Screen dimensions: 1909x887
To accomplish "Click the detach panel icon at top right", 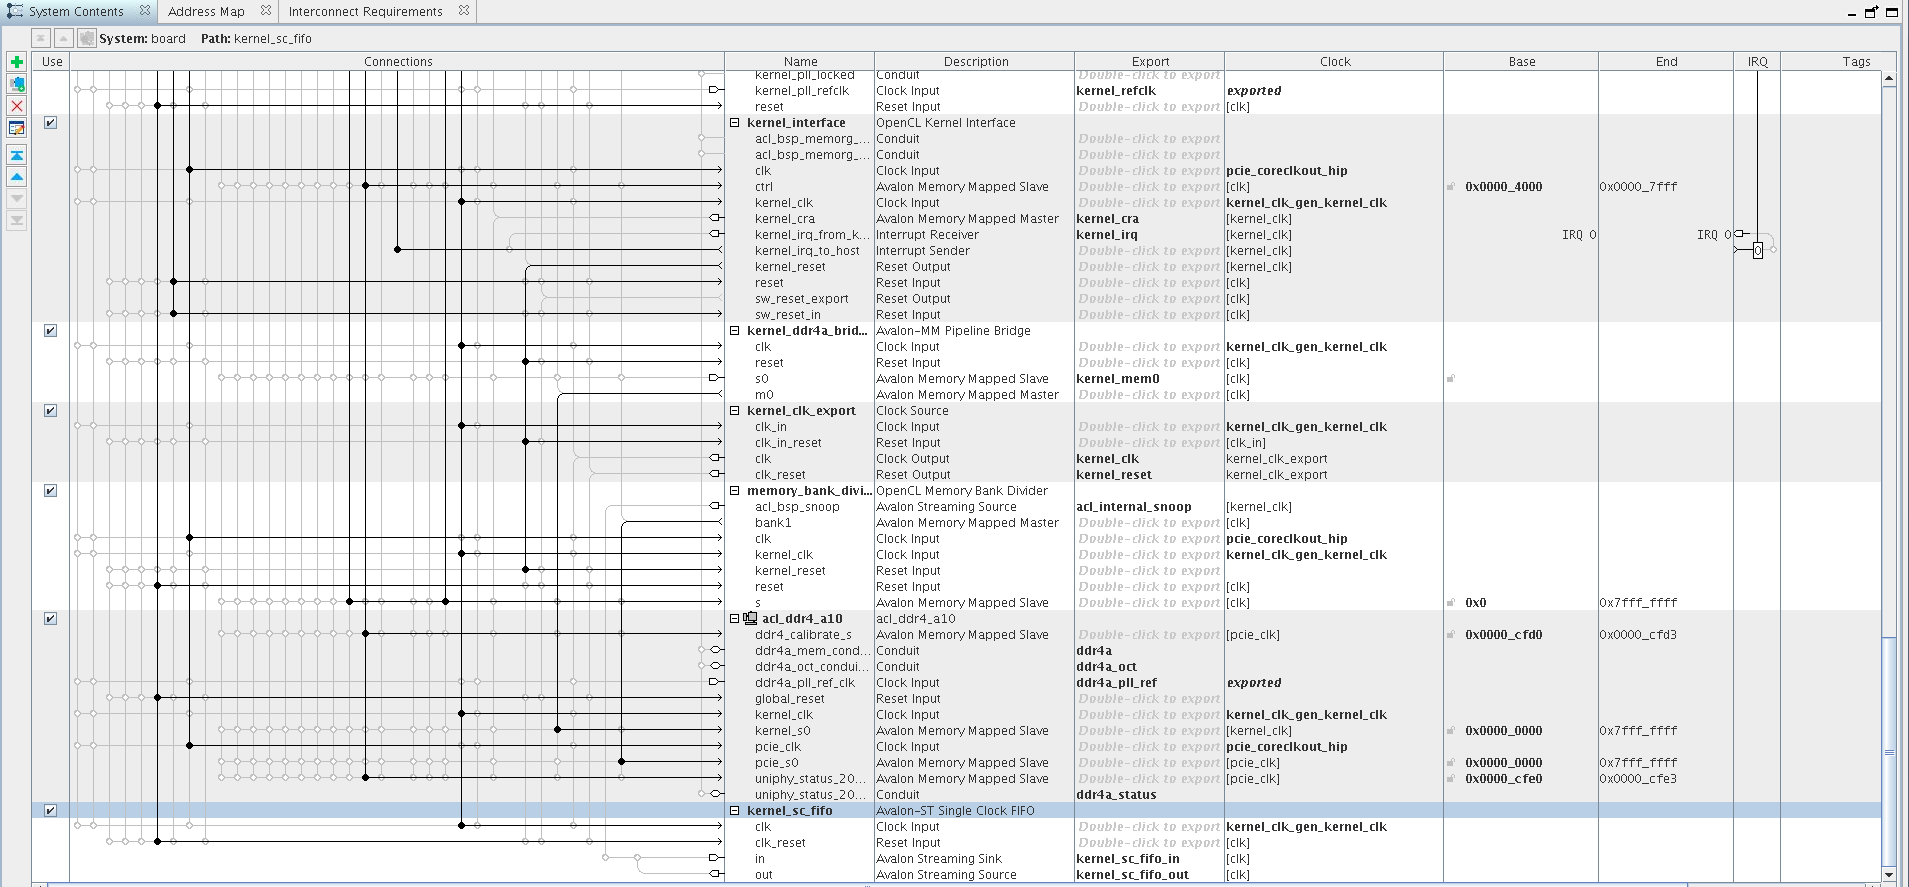I will pyautogui.click(x=1871, y=12).
